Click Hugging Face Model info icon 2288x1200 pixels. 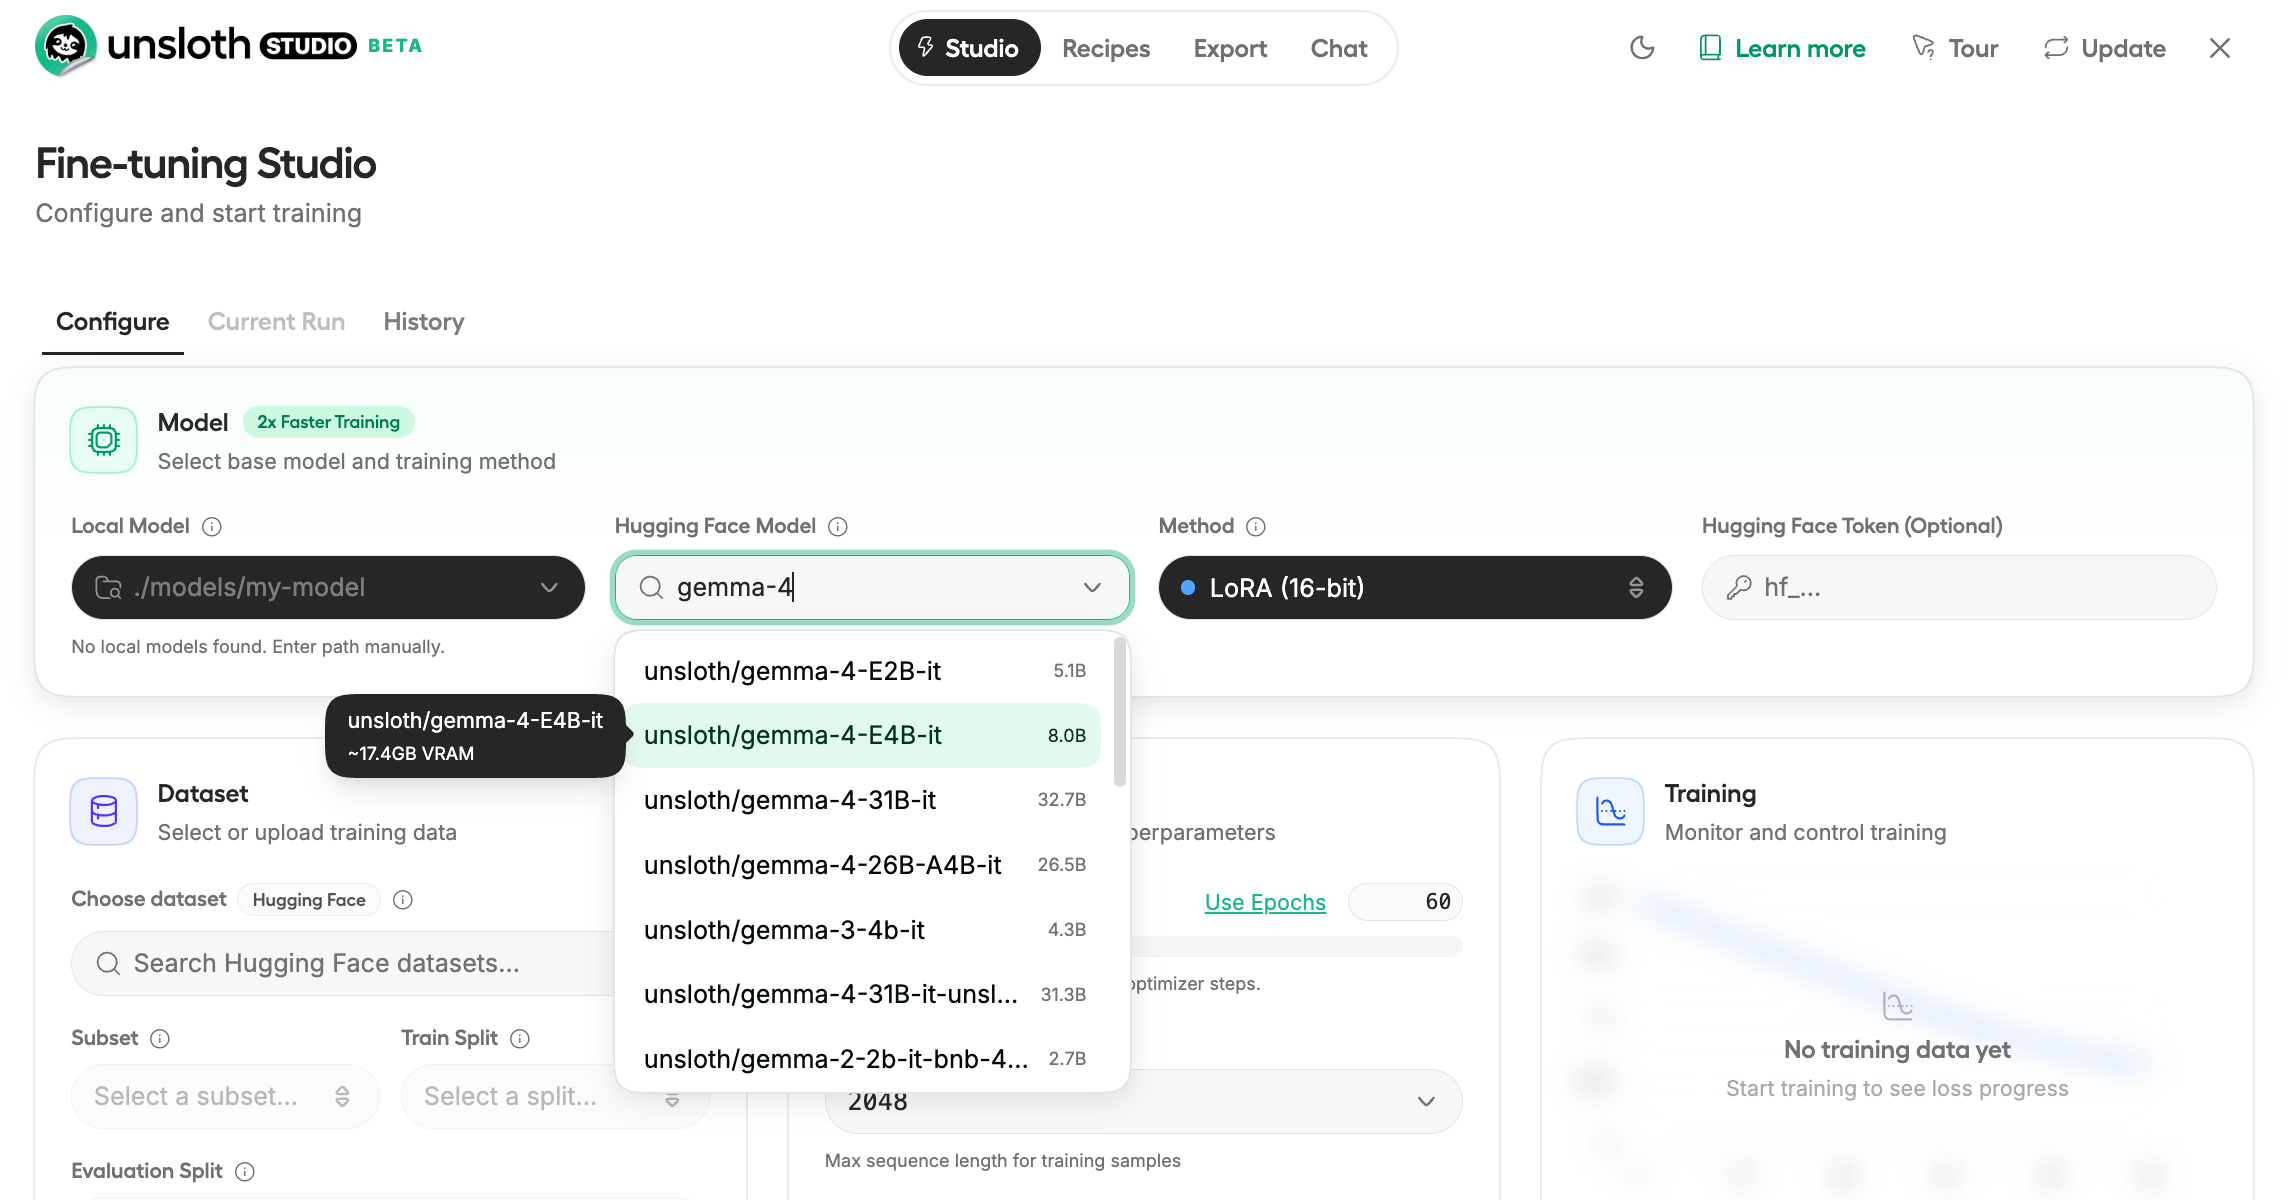[838, 527]
